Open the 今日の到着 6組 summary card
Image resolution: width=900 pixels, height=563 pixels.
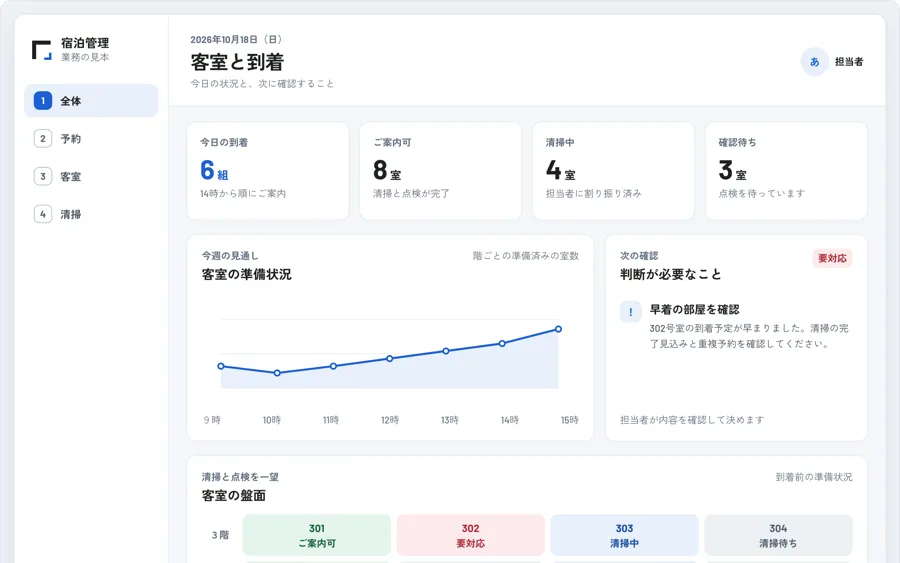pyautogui.click(x=268, y=171)
